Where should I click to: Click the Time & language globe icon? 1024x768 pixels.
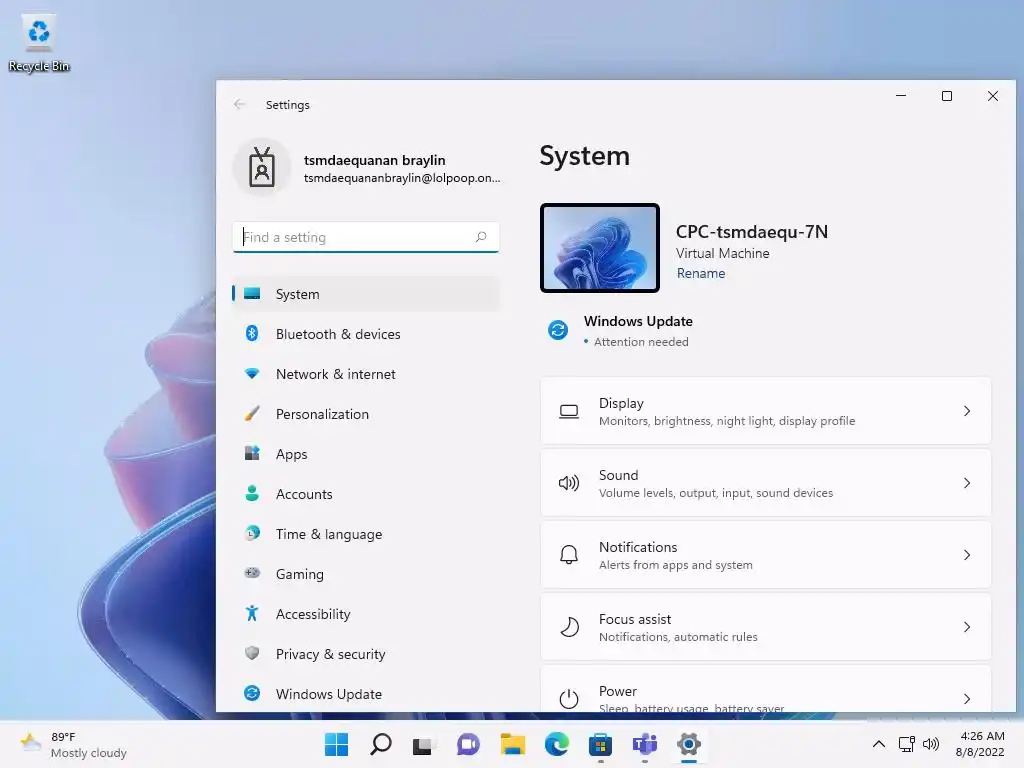coord(252,534)
